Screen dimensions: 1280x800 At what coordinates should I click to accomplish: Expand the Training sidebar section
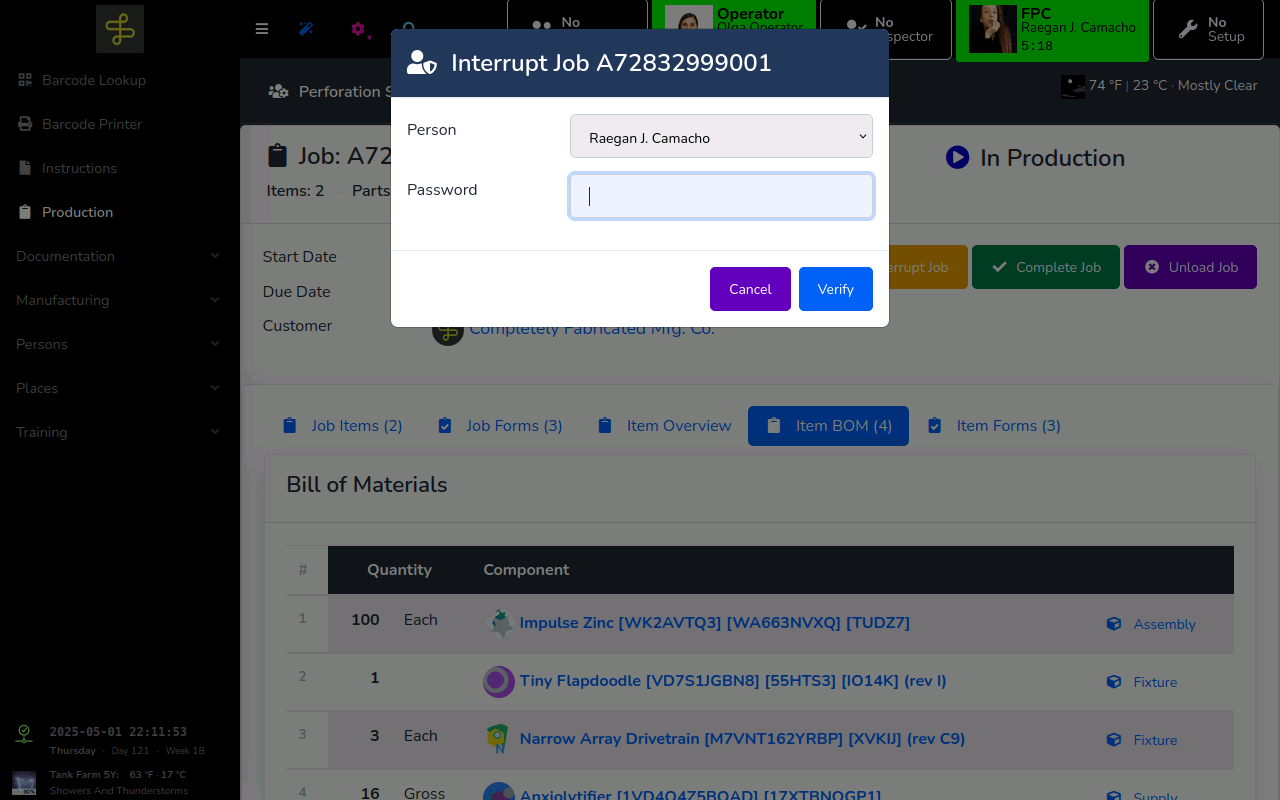(119, 432)
